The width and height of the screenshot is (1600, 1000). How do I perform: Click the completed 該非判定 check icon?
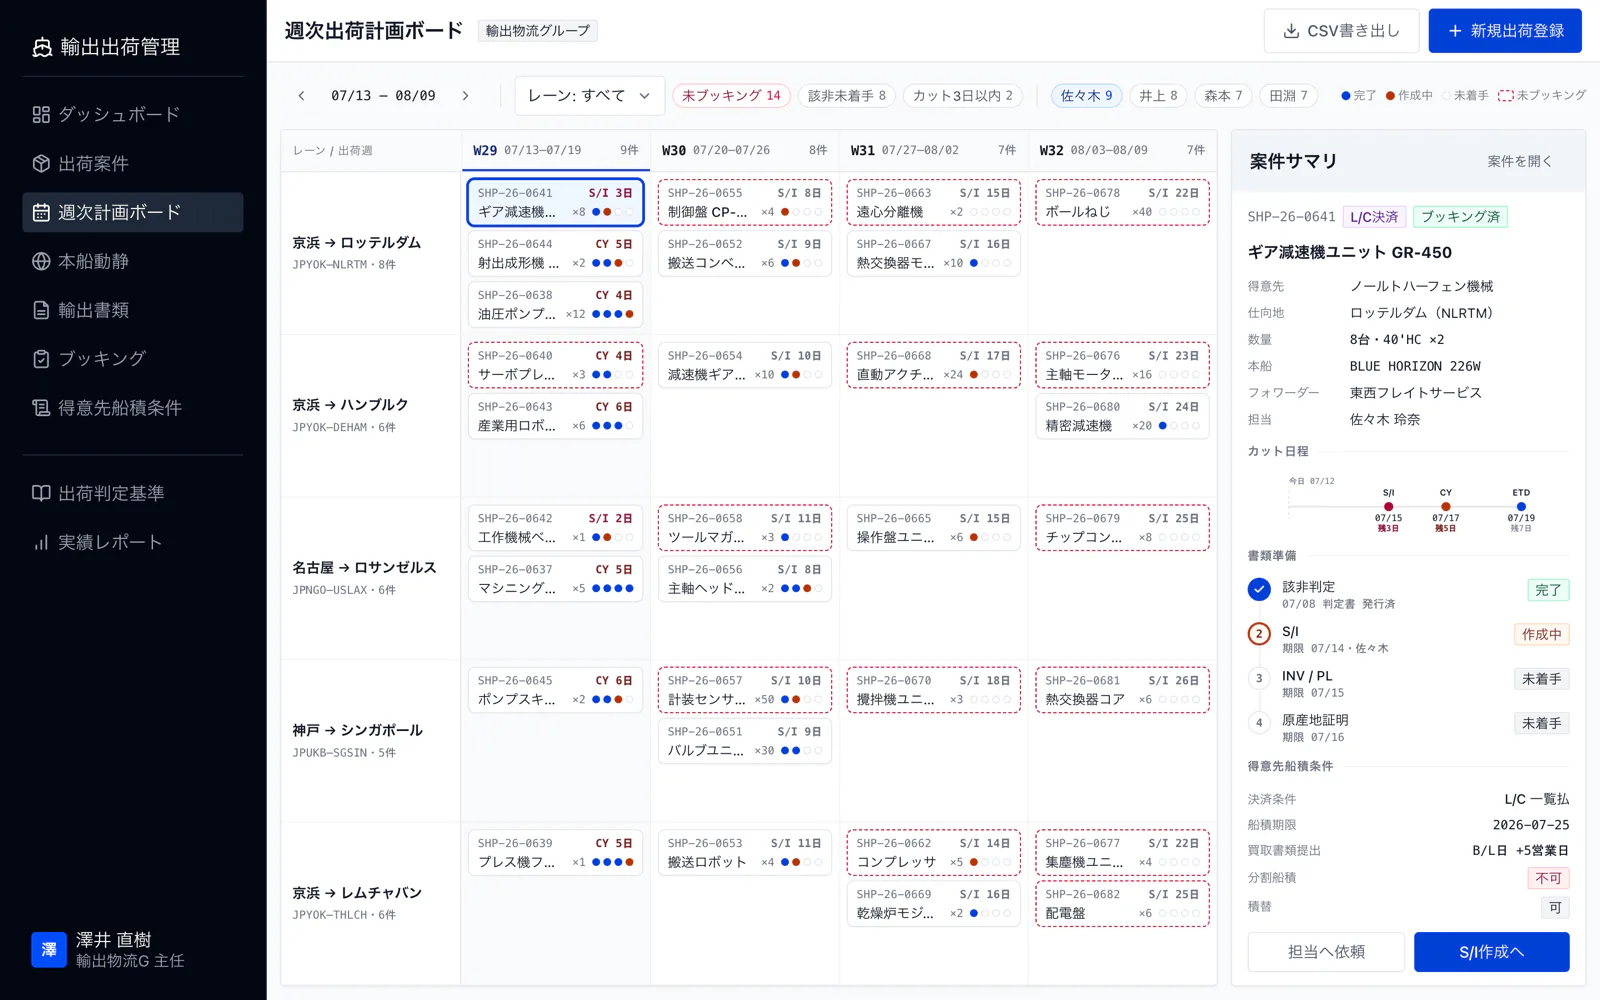tap(1259, 589)
